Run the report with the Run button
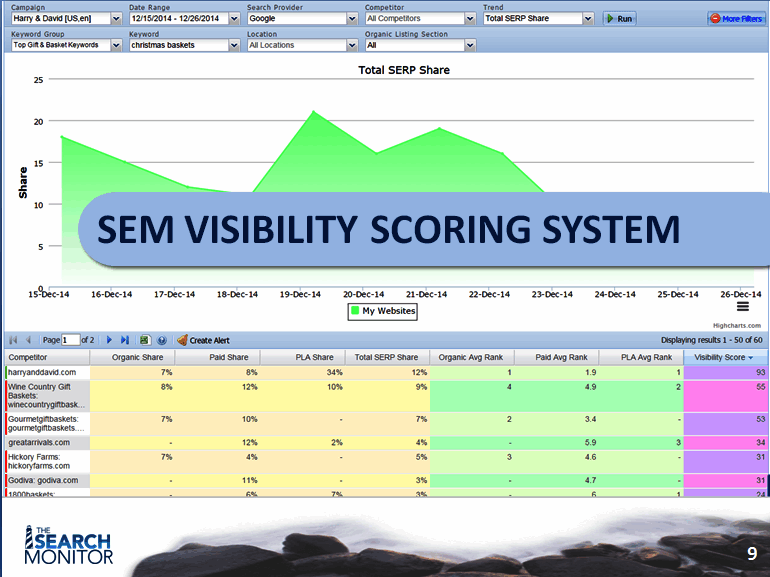The height and width of the screenshot is (577, 770). [619, 19]
